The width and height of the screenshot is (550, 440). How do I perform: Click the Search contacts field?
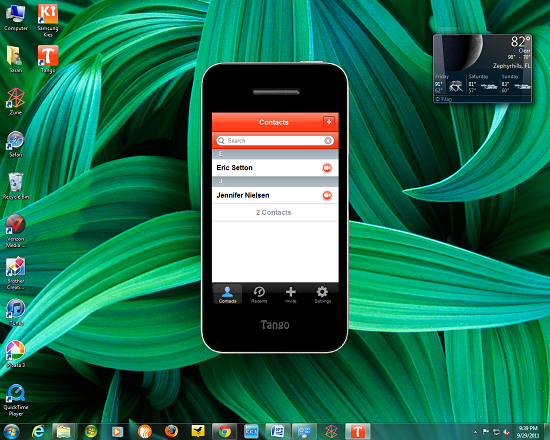click(x=275, y=140)
